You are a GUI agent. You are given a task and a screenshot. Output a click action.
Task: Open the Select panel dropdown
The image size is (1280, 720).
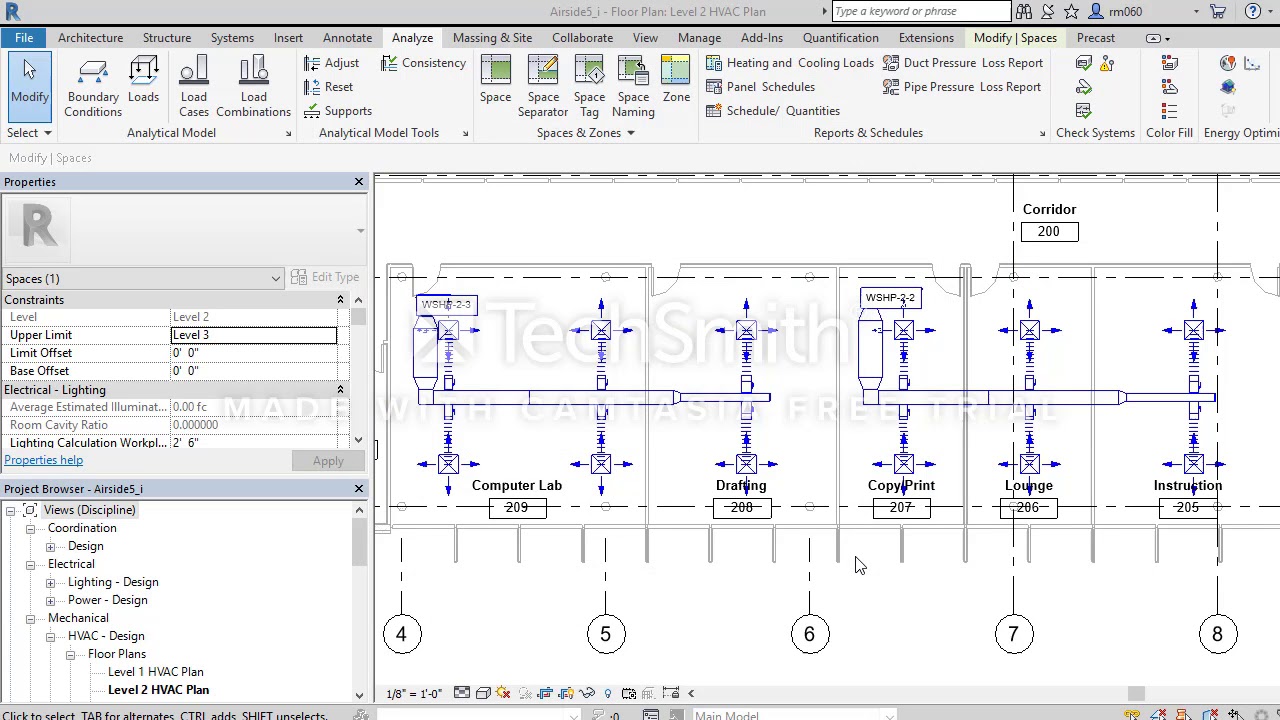(29, 133)
